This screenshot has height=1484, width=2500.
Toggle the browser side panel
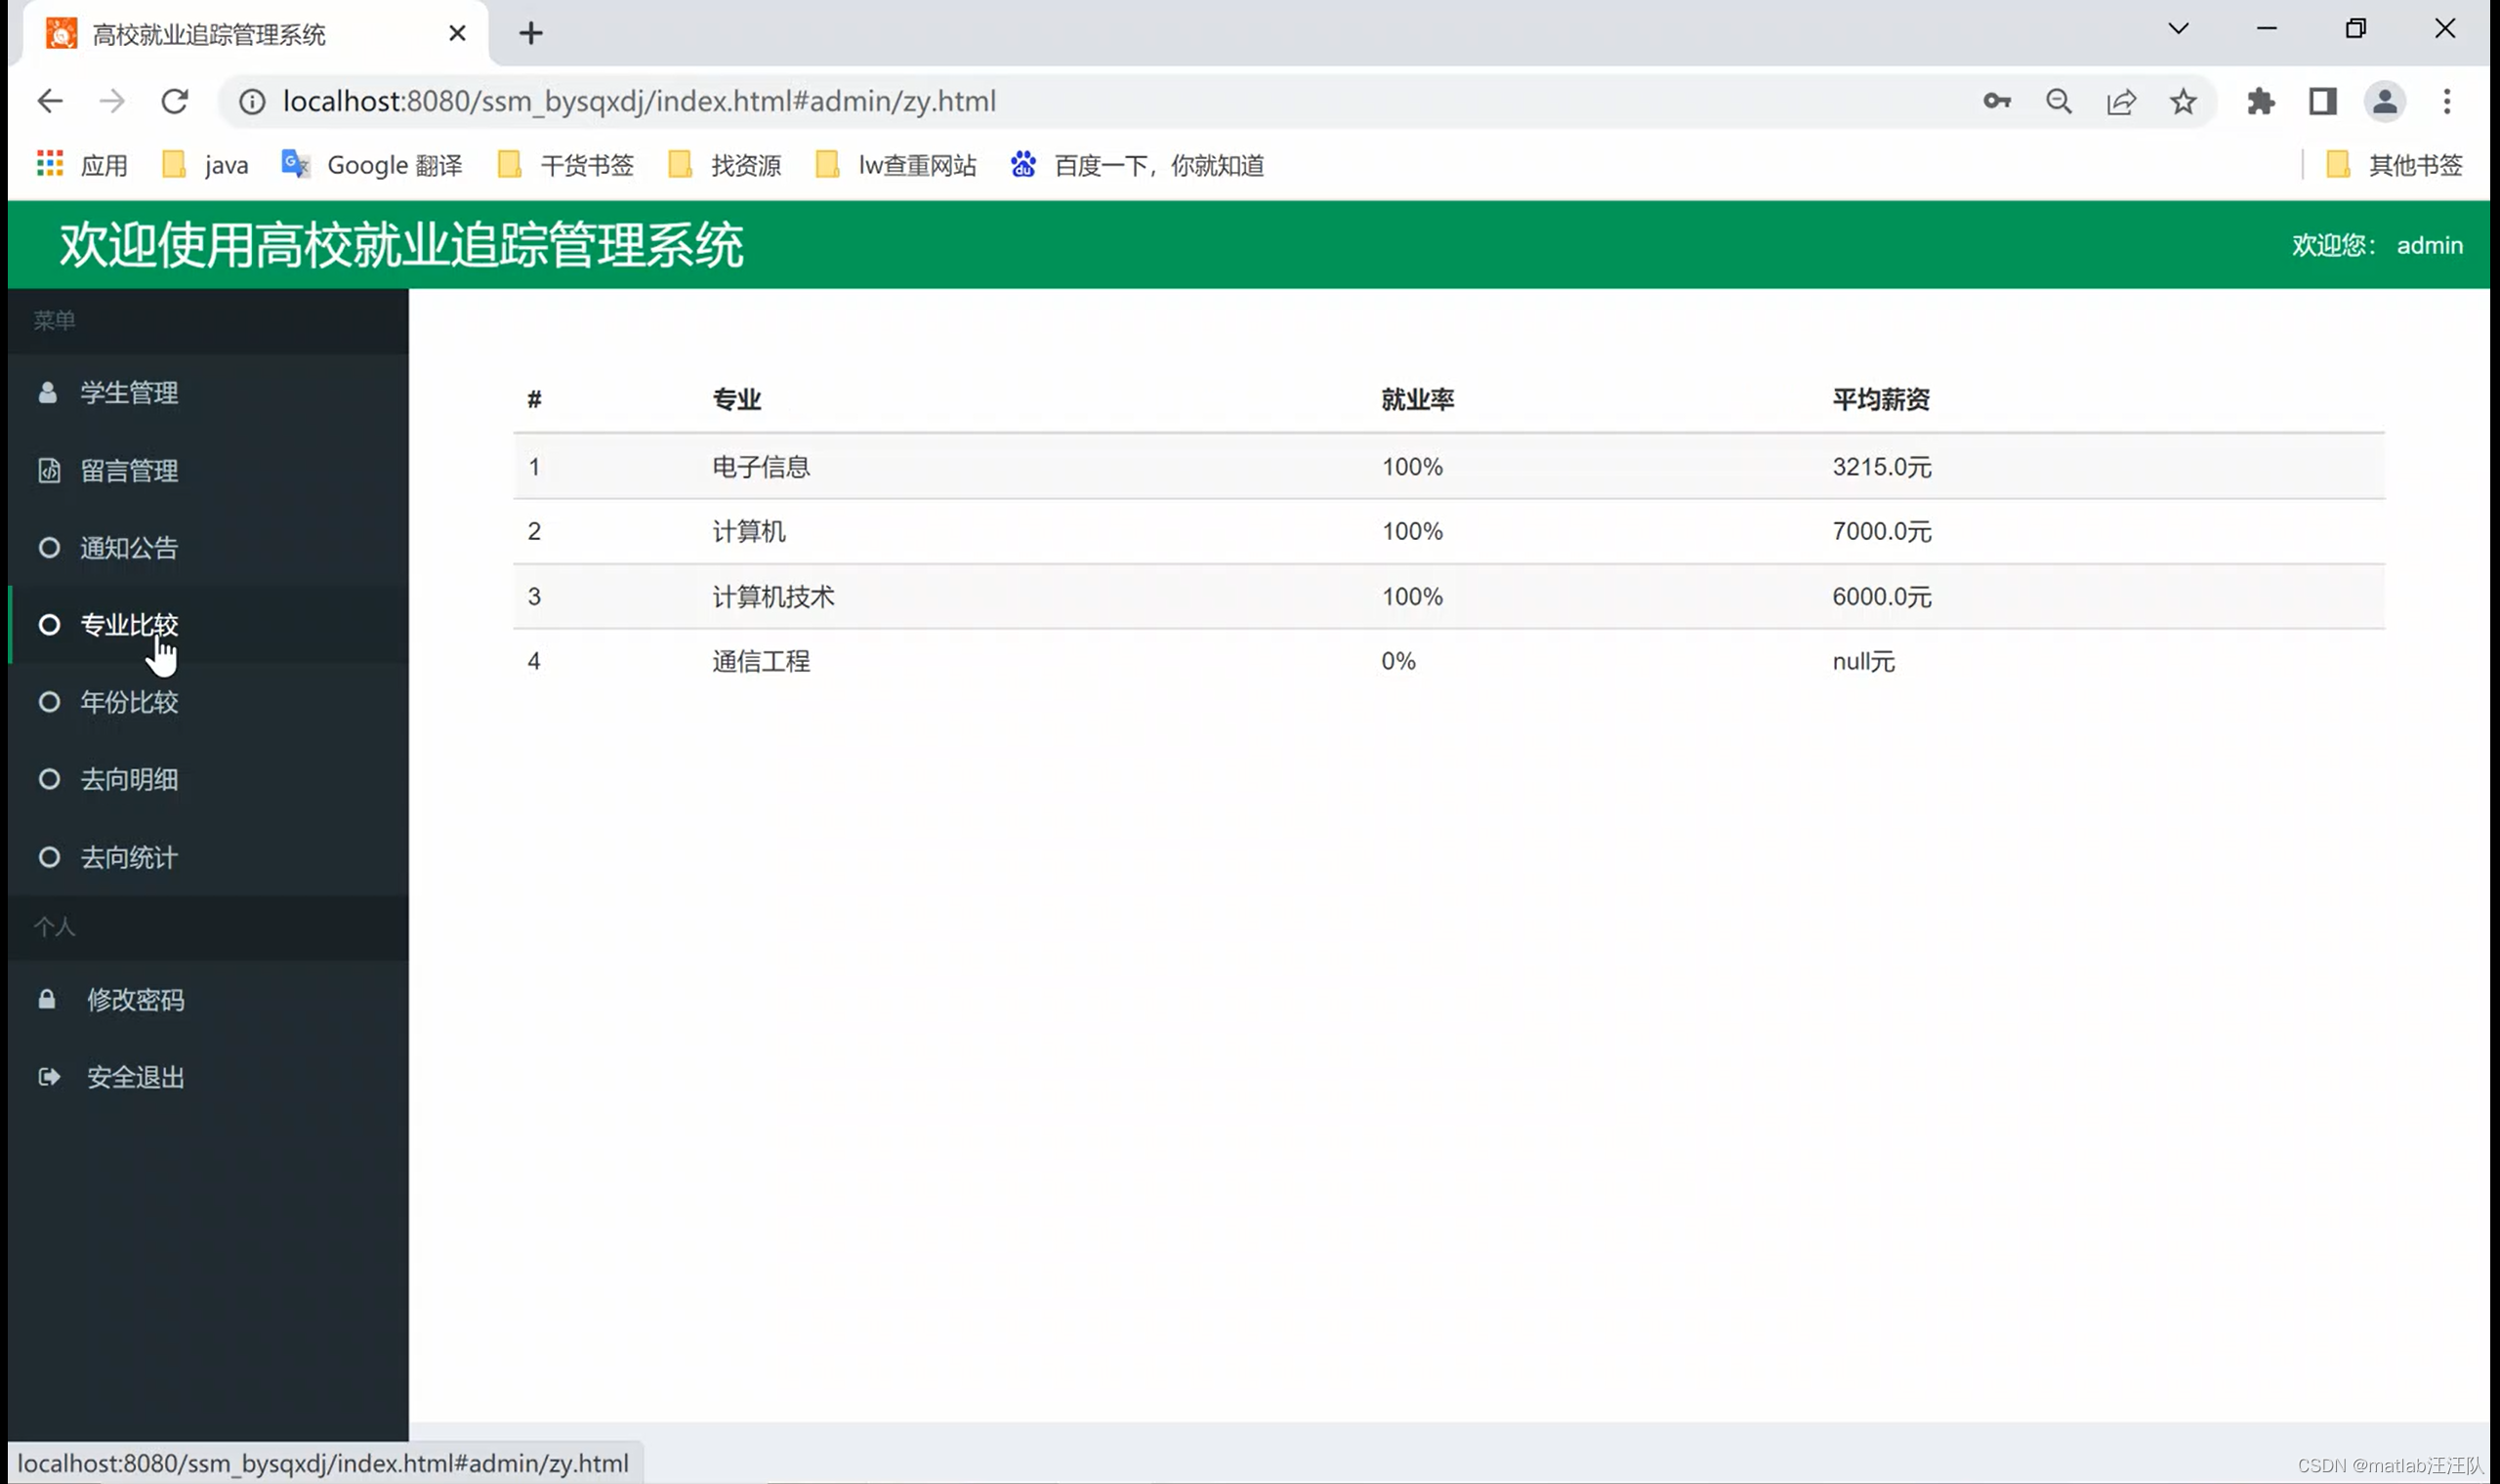pos(2322,101)
